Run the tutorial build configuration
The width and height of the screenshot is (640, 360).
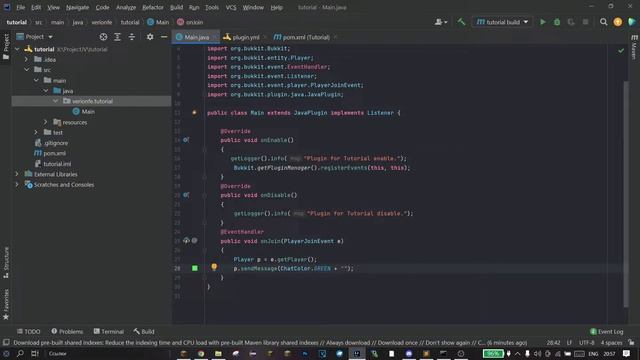click(x=543, y=22)
